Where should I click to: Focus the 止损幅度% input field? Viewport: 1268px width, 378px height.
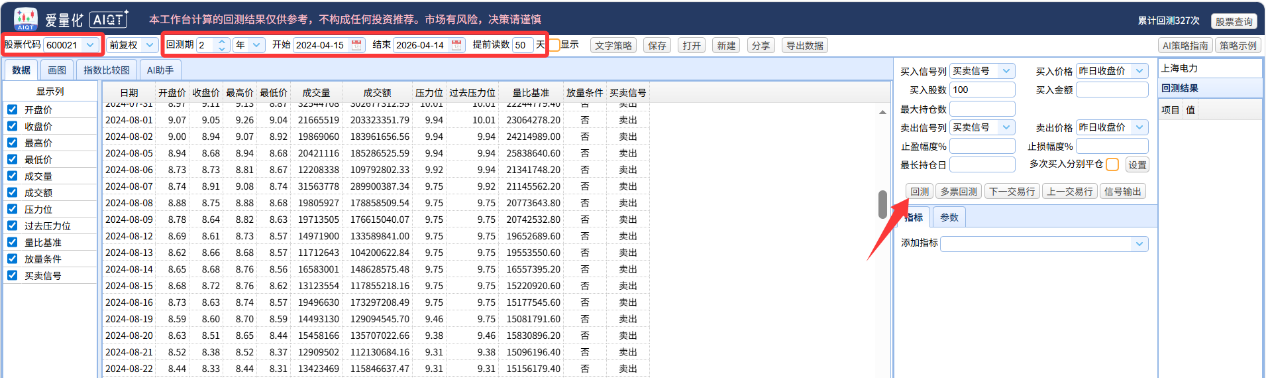[x=1112, y=146]
